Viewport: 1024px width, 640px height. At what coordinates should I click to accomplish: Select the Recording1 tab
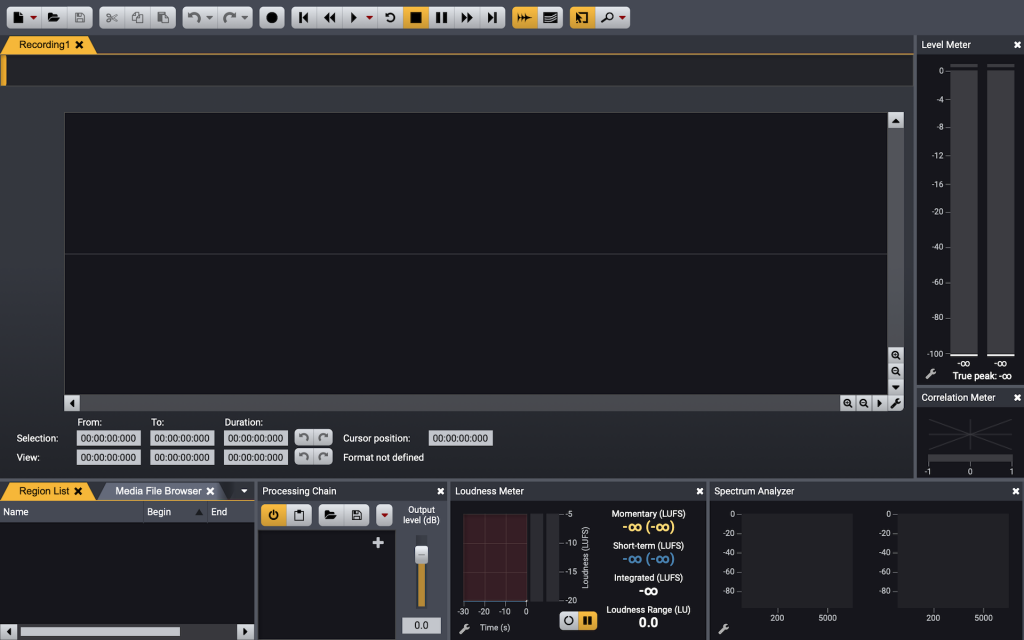click(x=44, y=45)
